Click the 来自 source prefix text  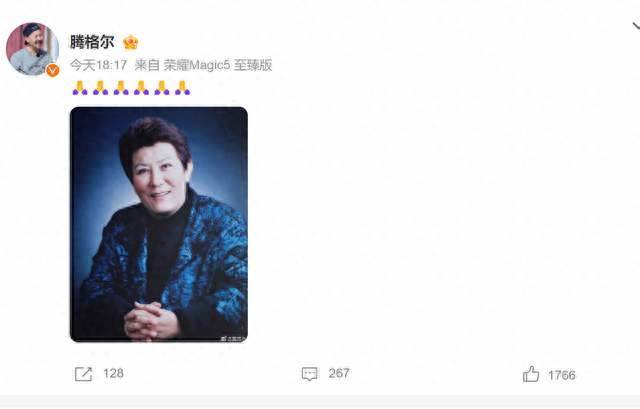click(x=147, y=65)
